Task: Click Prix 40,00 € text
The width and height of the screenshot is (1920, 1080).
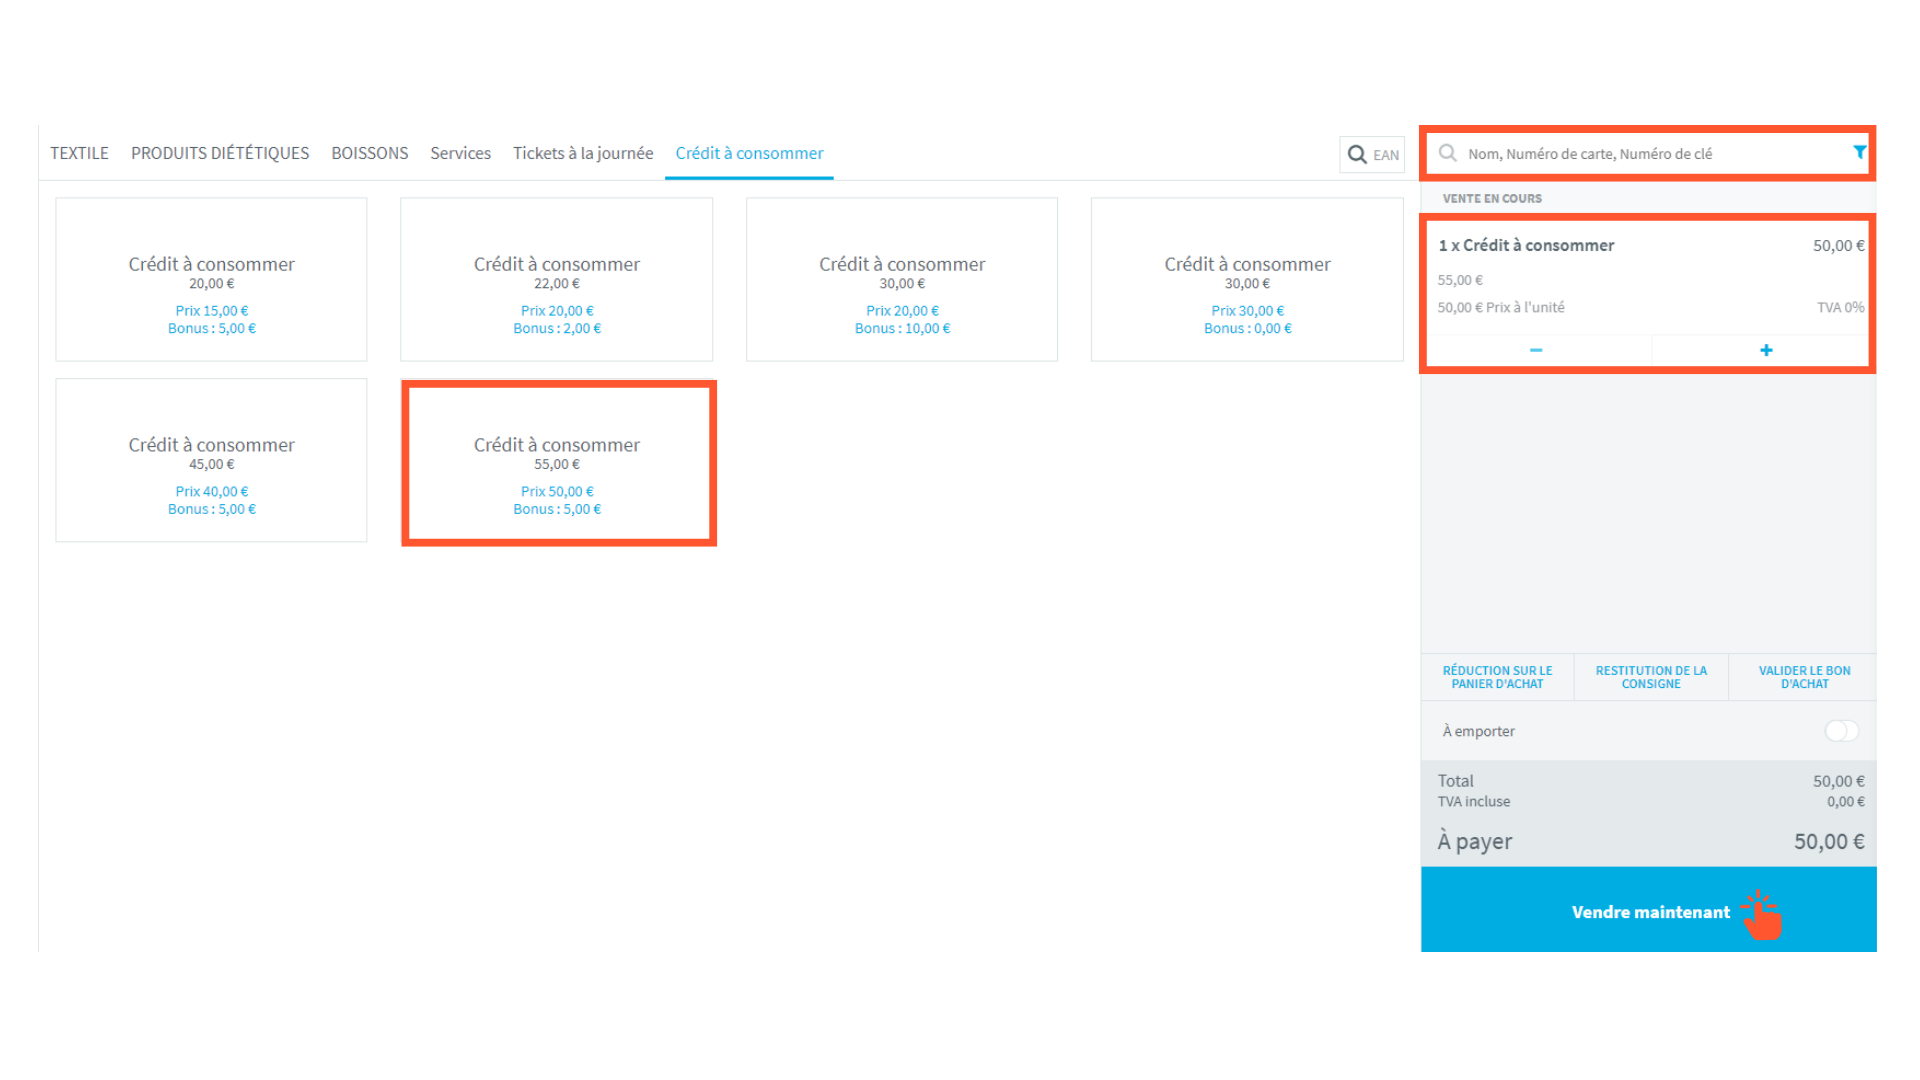Action: tap(211, 491)
